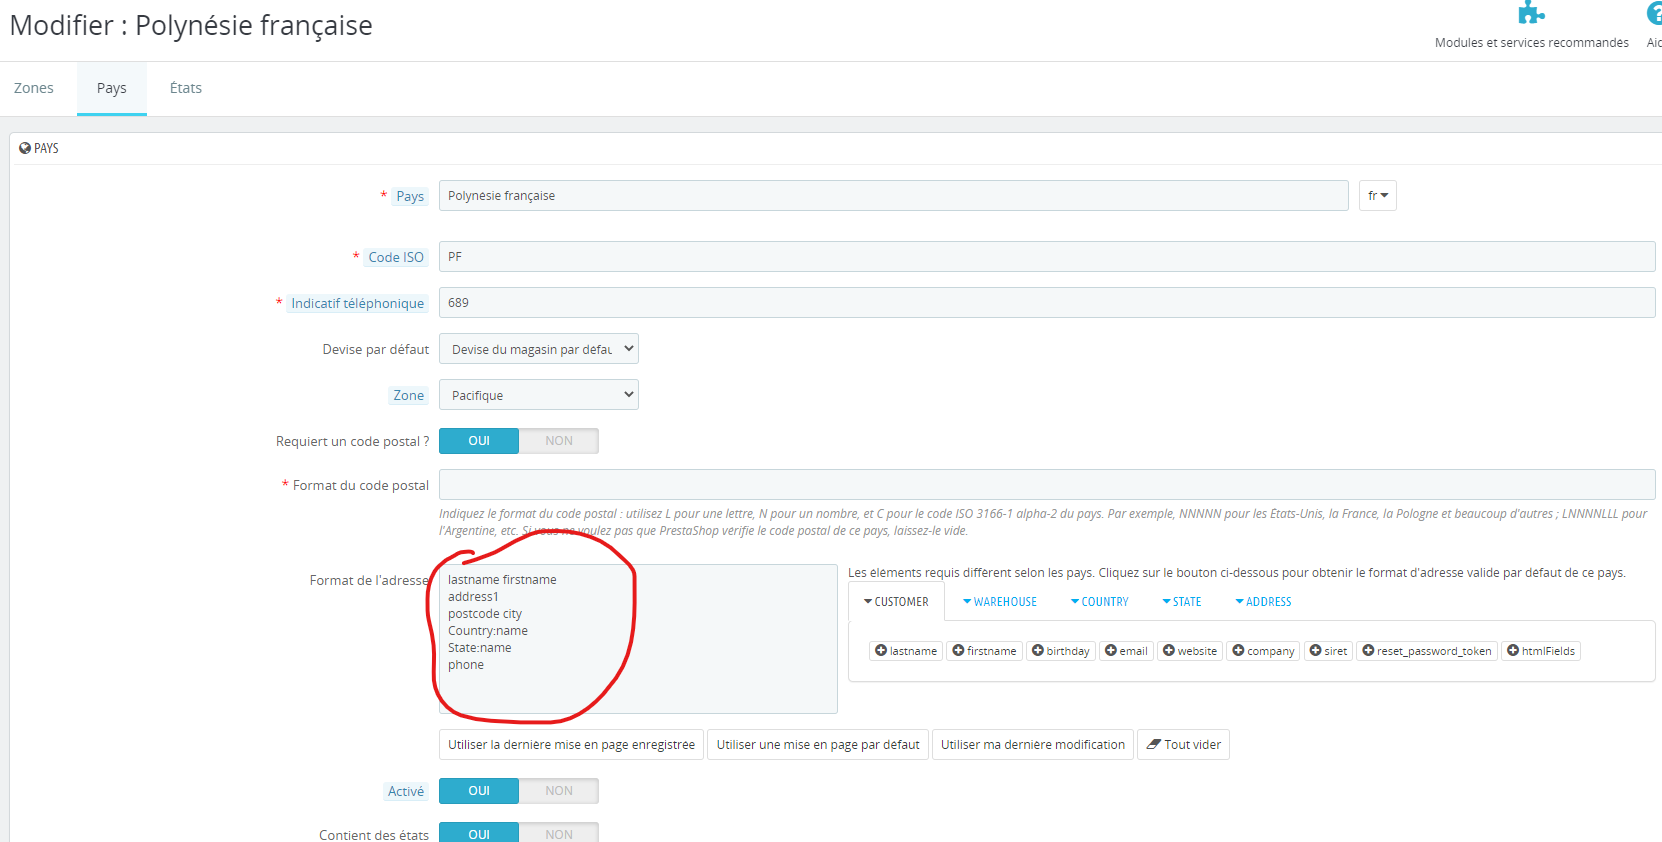1662x842 pixels.
Task: Switch to the Pays tab
Action: pyautogui.click(x=112, y=88)
